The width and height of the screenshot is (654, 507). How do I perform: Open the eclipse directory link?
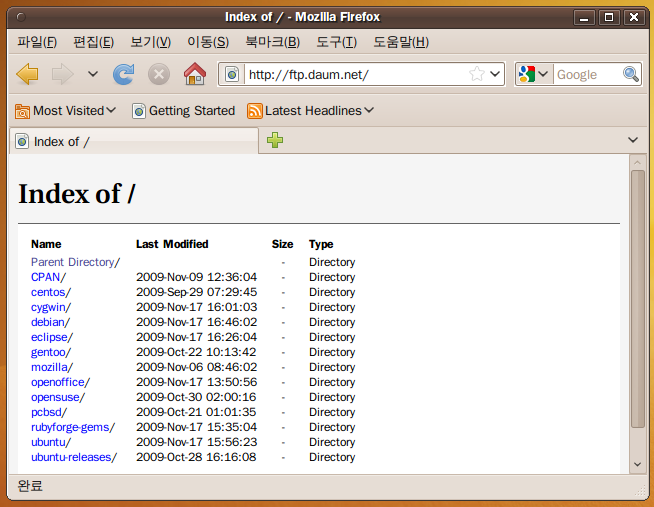pos(49,337)
